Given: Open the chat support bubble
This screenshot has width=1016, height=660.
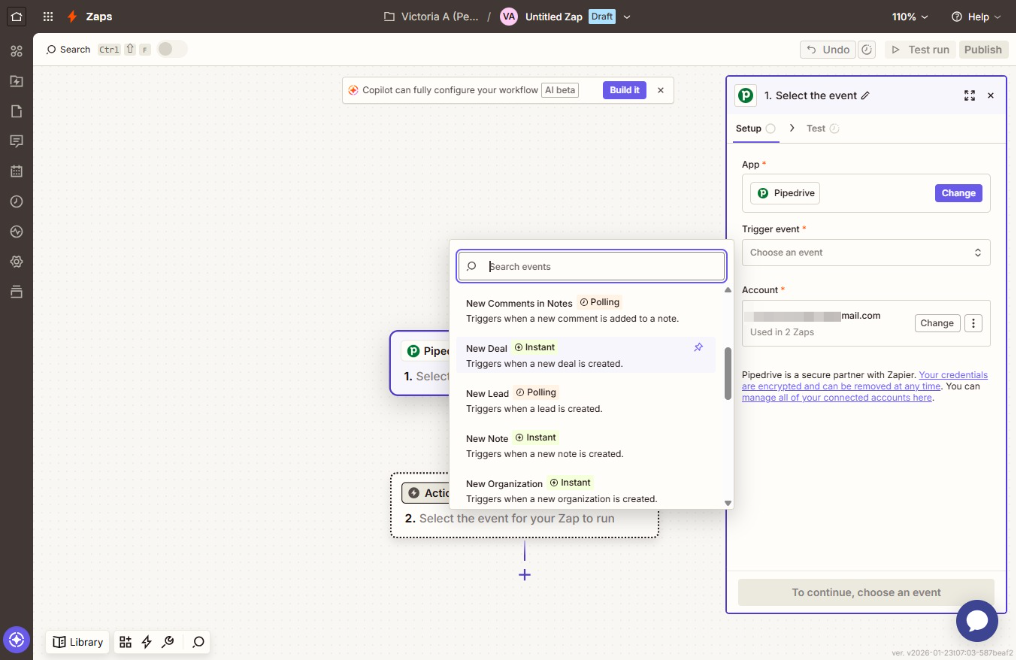Looking at the screenshot, I should coord(977,620).
